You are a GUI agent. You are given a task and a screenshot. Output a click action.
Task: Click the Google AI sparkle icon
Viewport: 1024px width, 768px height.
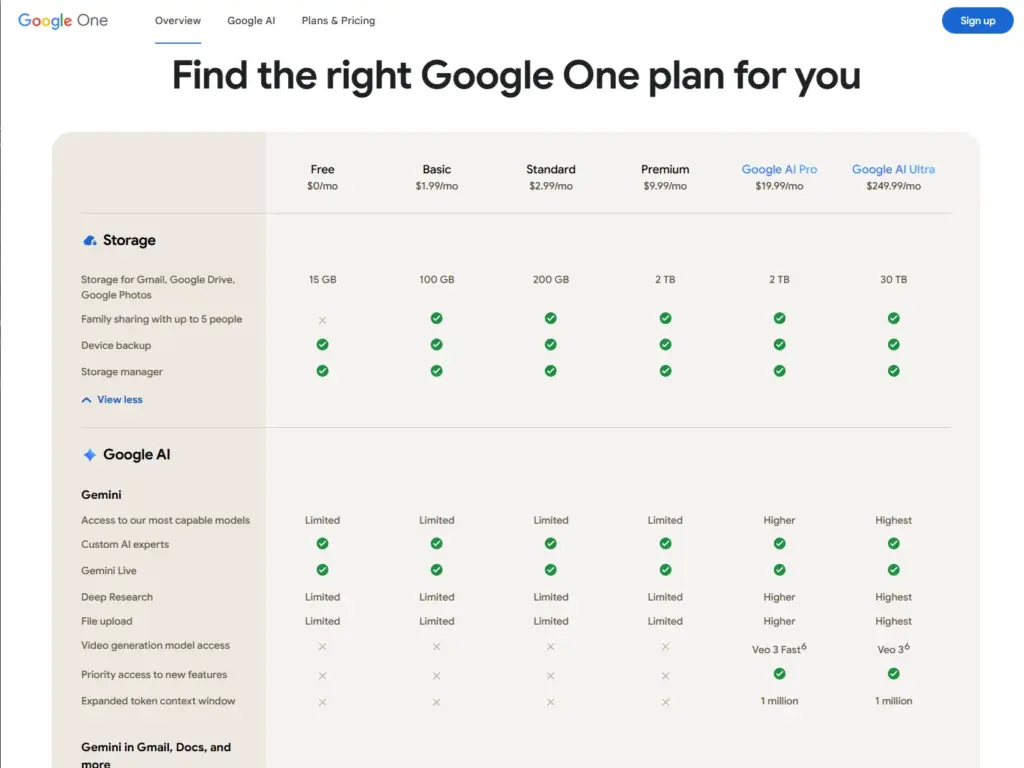click(90, 455)
